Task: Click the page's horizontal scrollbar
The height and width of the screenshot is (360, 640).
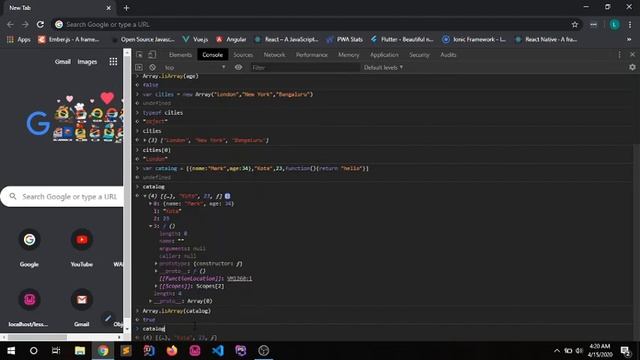Action: coord(37,337)
